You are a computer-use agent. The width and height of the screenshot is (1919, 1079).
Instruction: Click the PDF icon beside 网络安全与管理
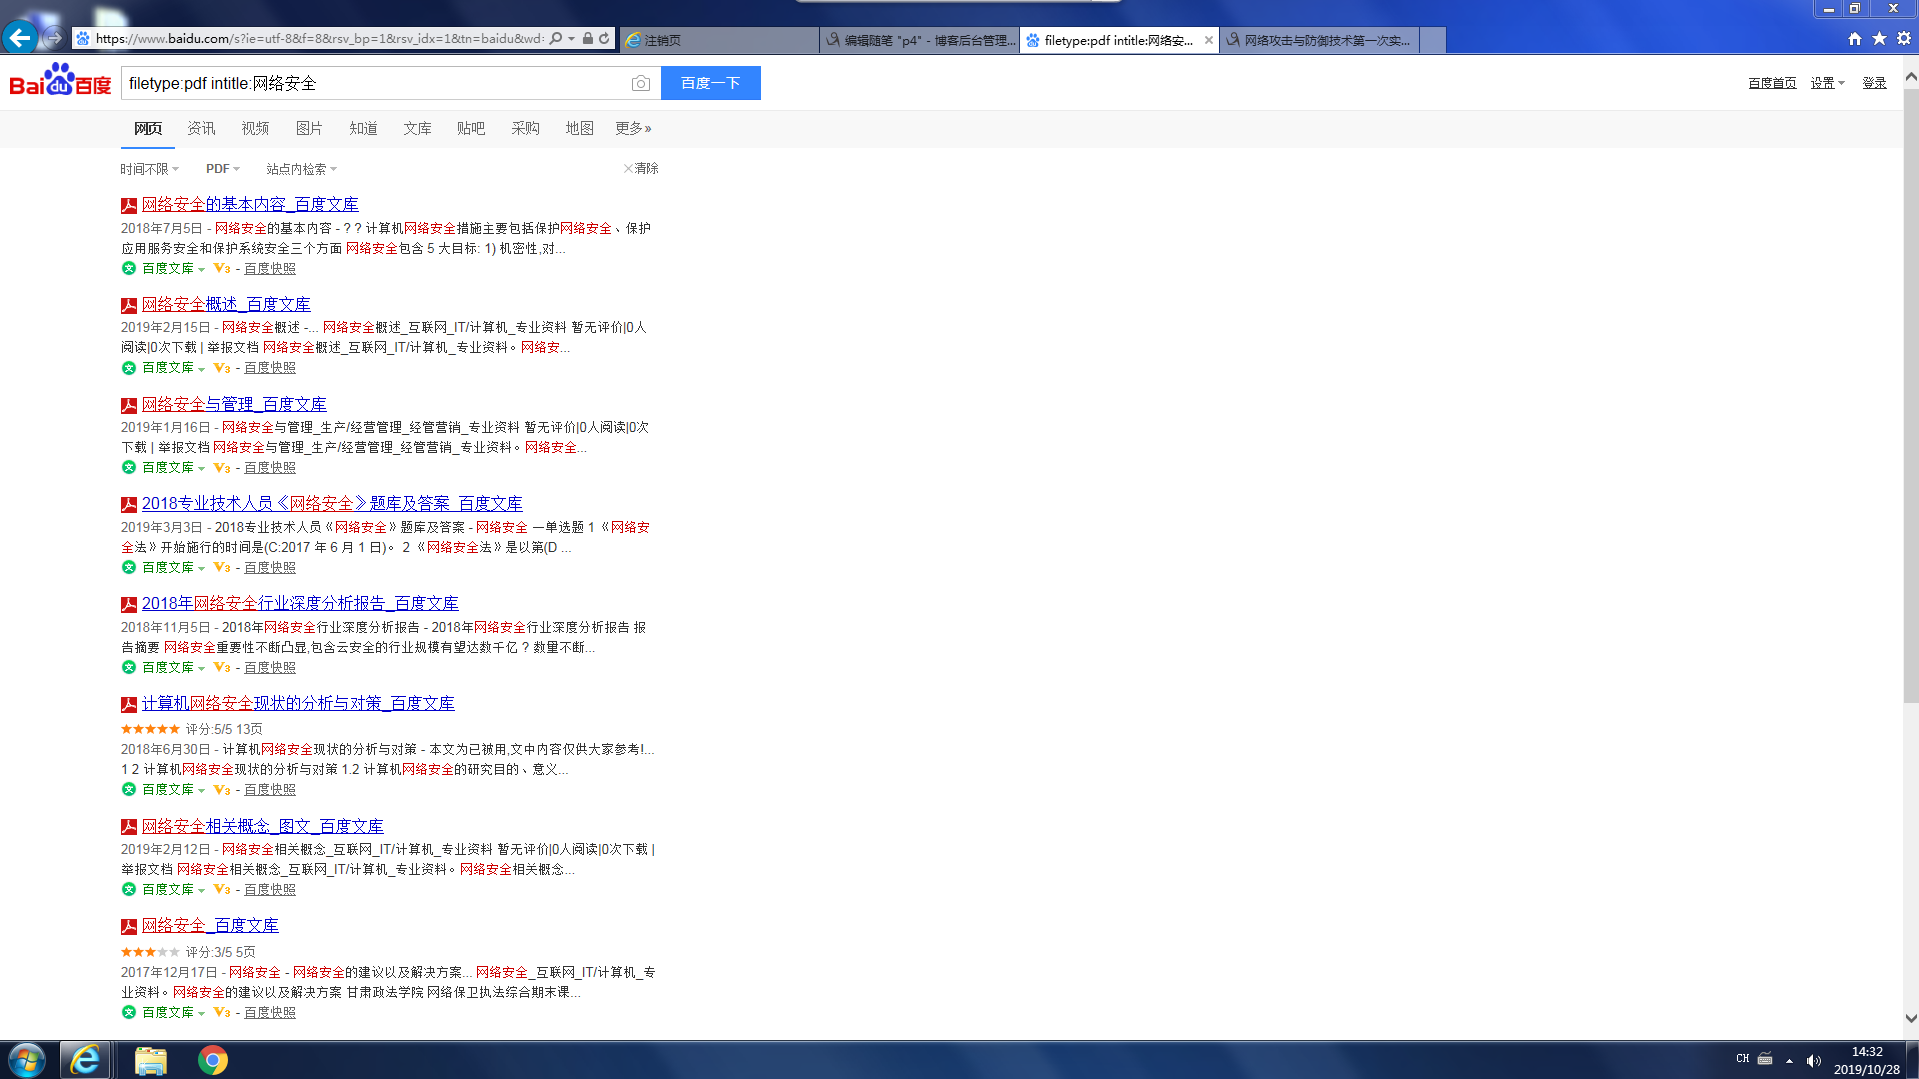pos(129,406)
